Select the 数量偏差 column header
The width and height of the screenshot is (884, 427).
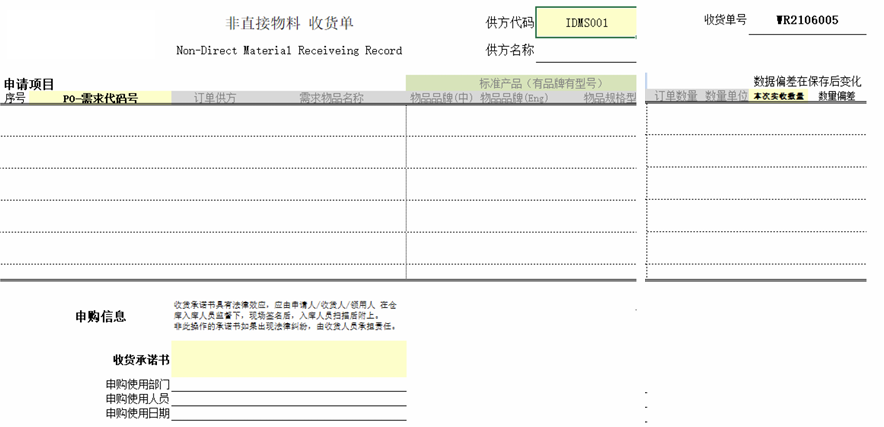(837, 97)
